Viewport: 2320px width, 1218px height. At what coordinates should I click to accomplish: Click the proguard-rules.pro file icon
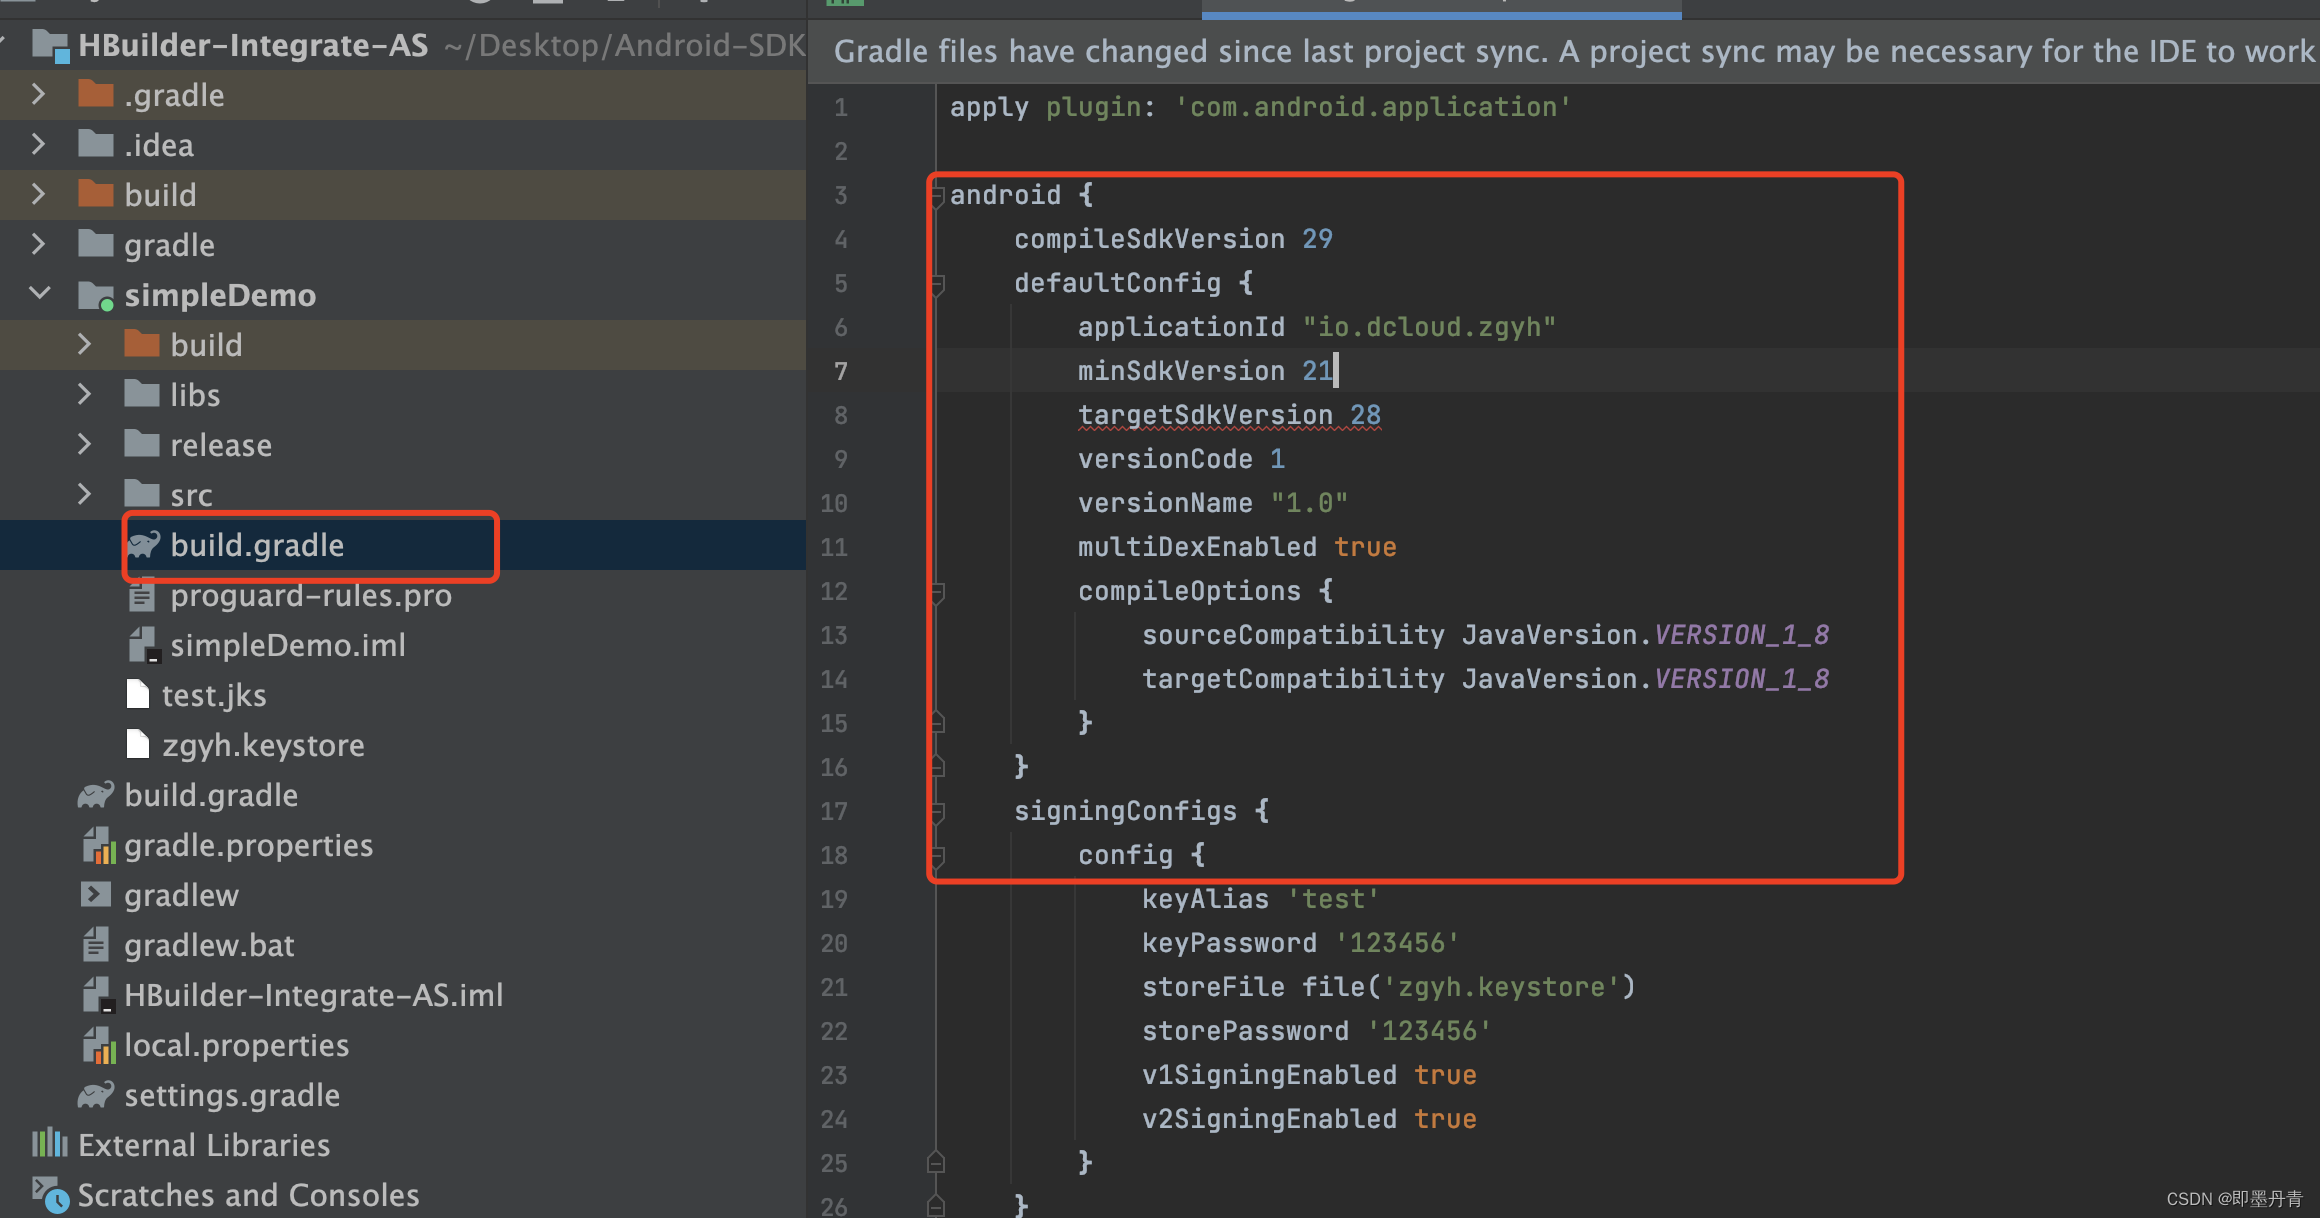pyautogui.click(x=141, y=596)
